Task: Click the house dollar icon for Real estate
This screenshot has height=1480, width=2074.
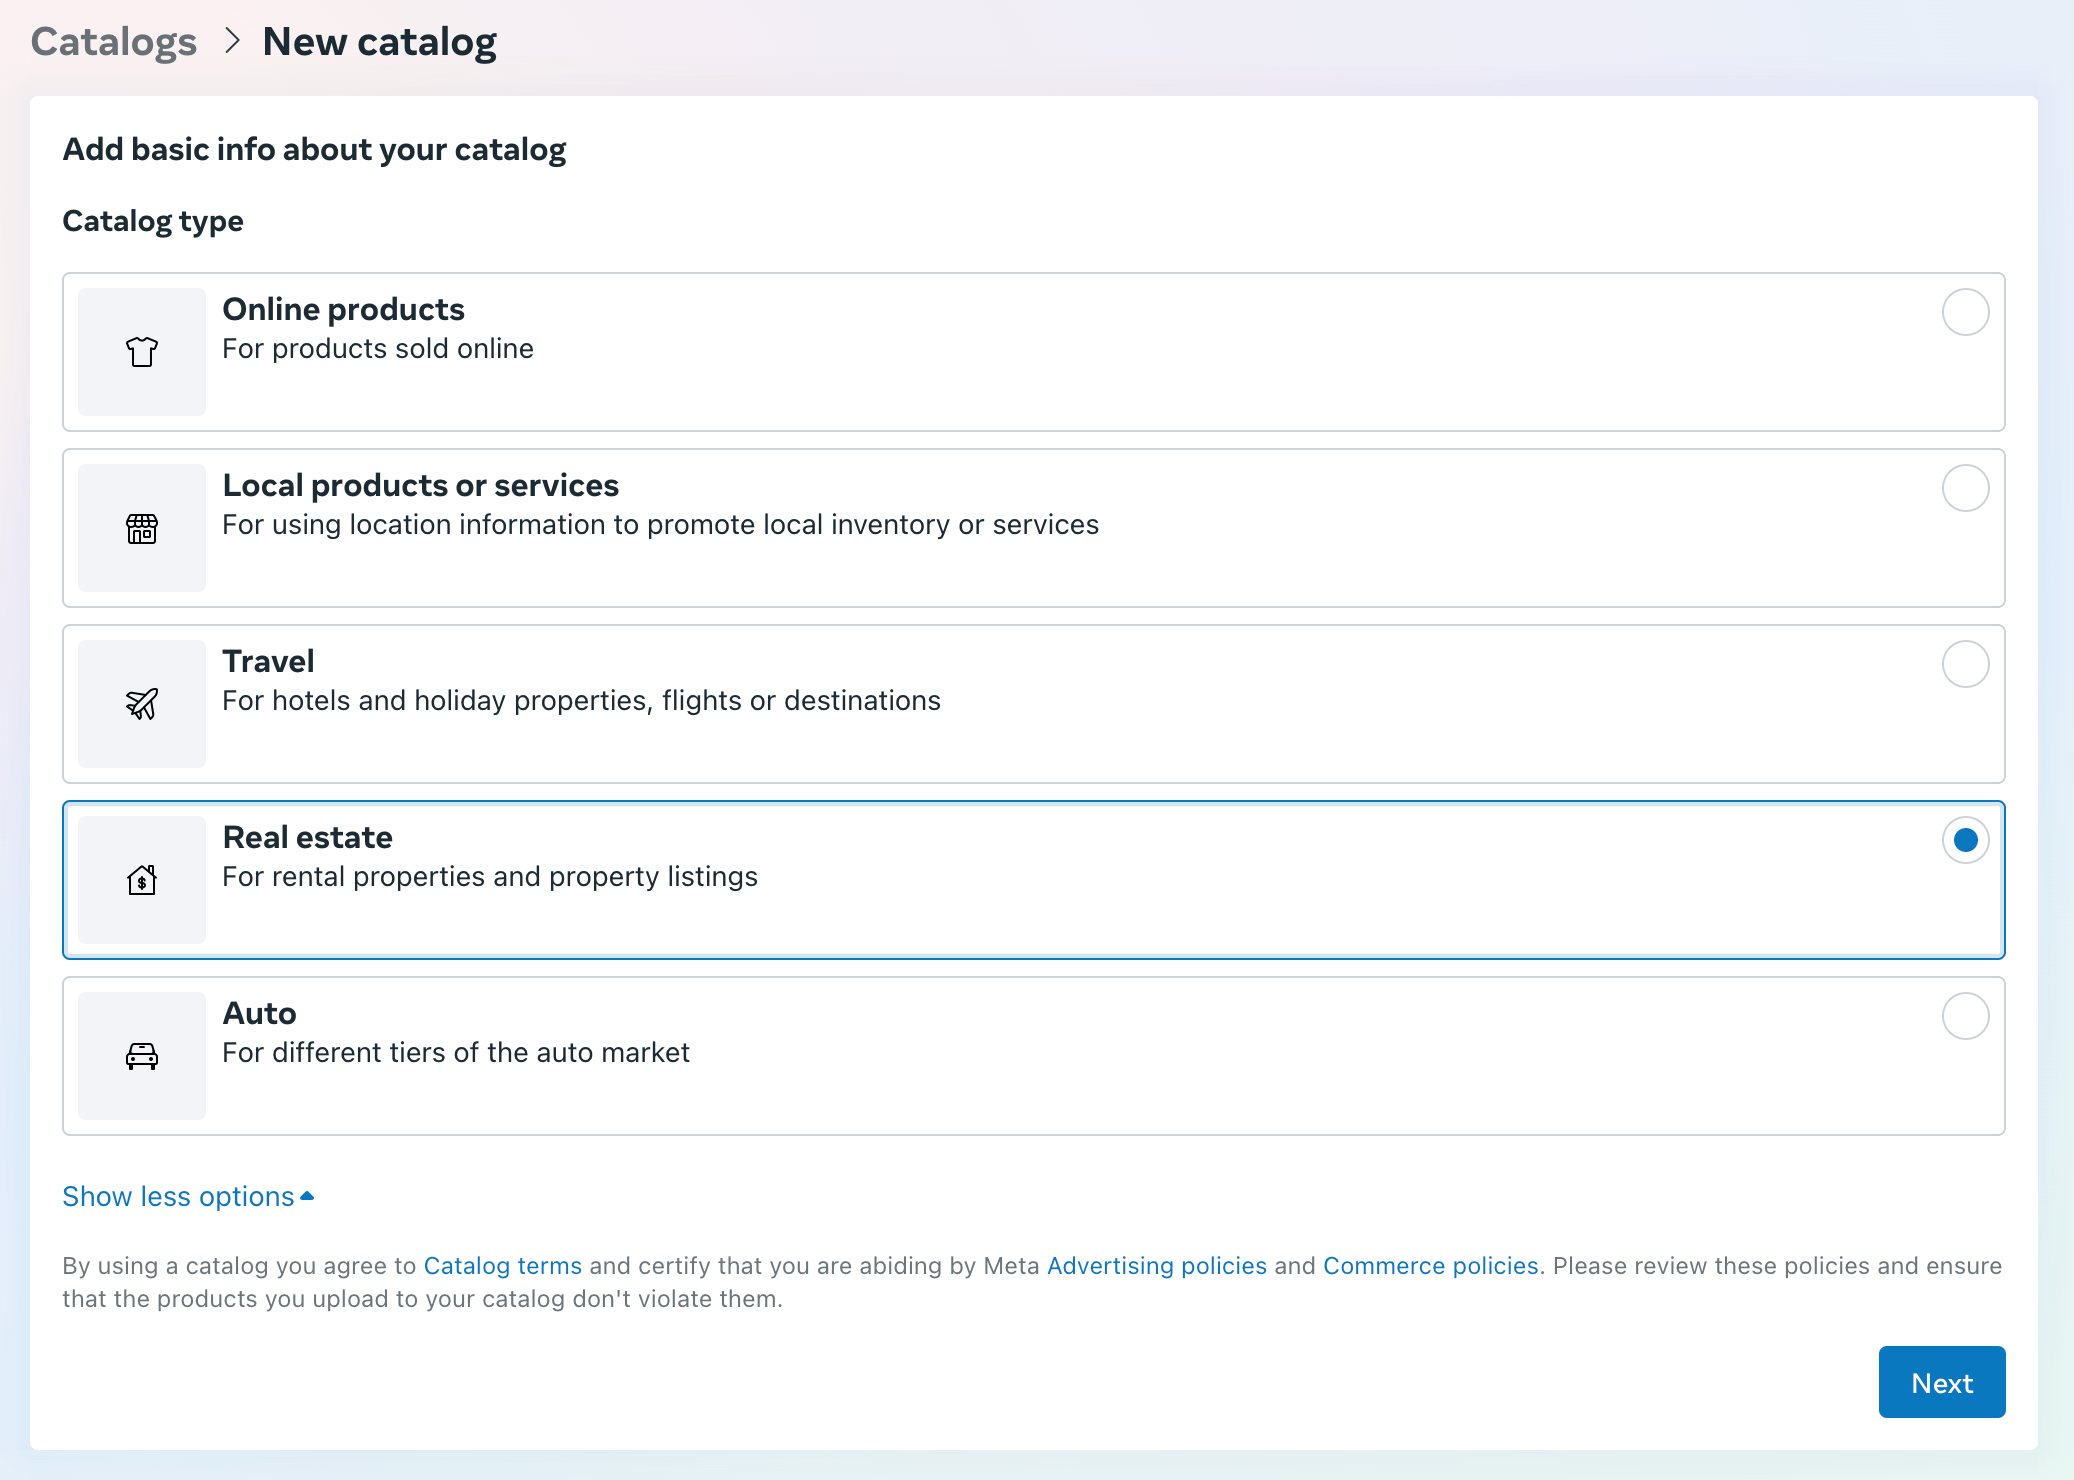Action: pyautogui.click(x=142, y=880)
